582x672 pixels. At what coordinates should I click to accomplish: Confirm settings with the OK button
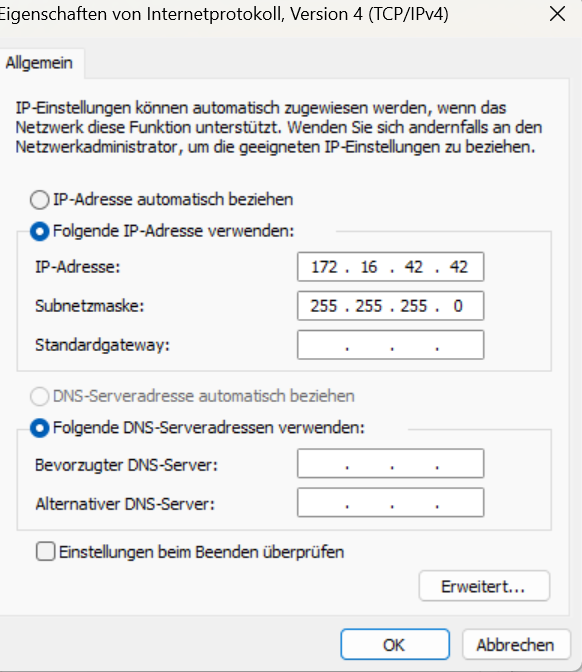coord(395,645)
